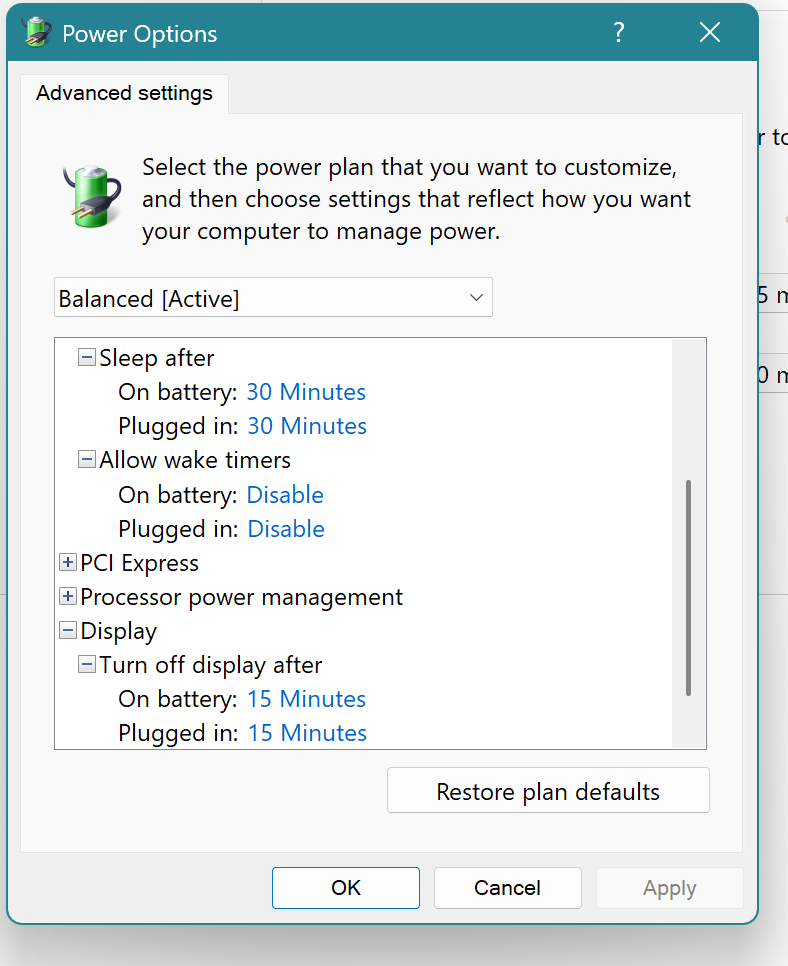Select display On battery 15 Minutes value
788x966 pixels.
coord(306,699)
